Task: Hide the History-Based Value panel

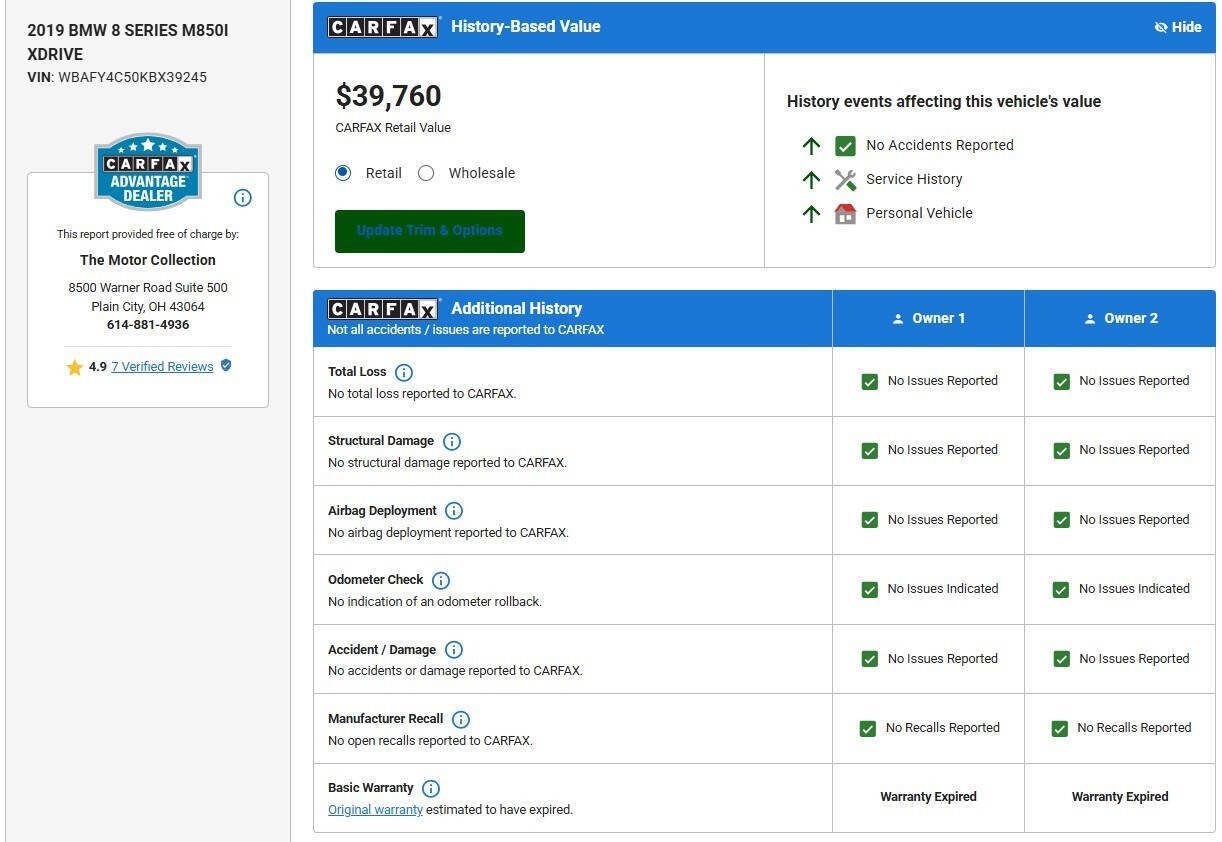Action: (x=1178, y=27)
